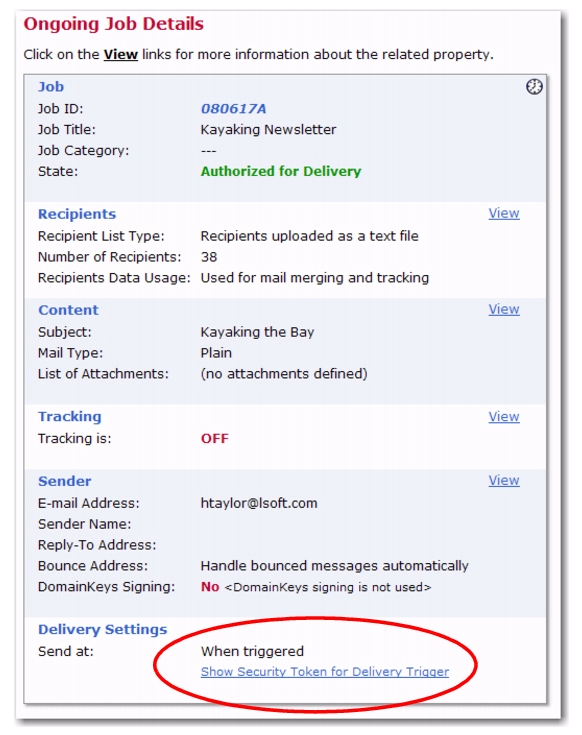Click the job history clock icon

click(534, 87)
